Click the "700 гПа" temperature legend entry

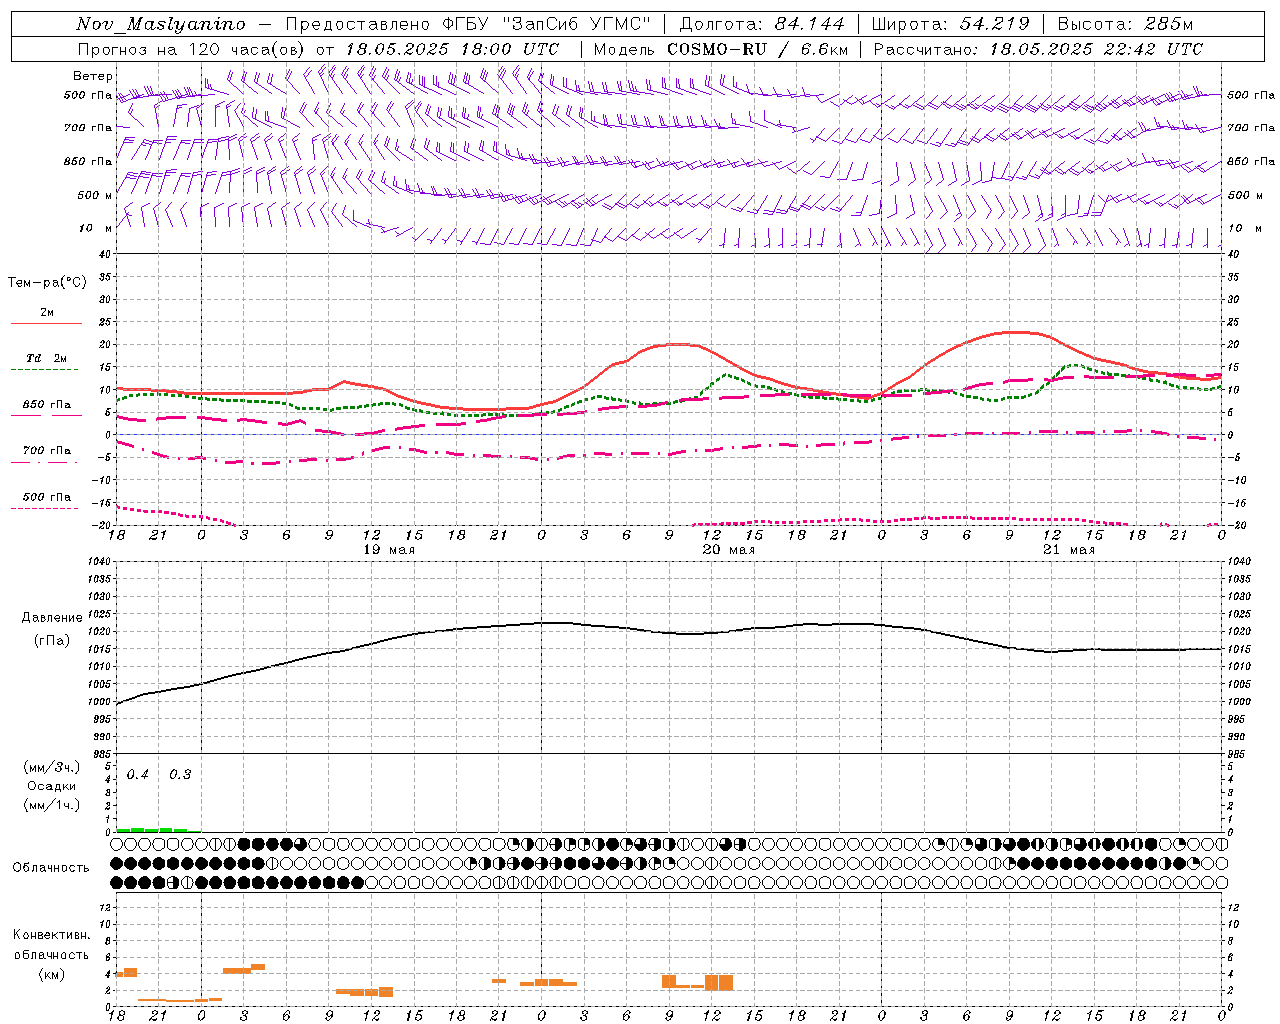[x=47, y=451]
